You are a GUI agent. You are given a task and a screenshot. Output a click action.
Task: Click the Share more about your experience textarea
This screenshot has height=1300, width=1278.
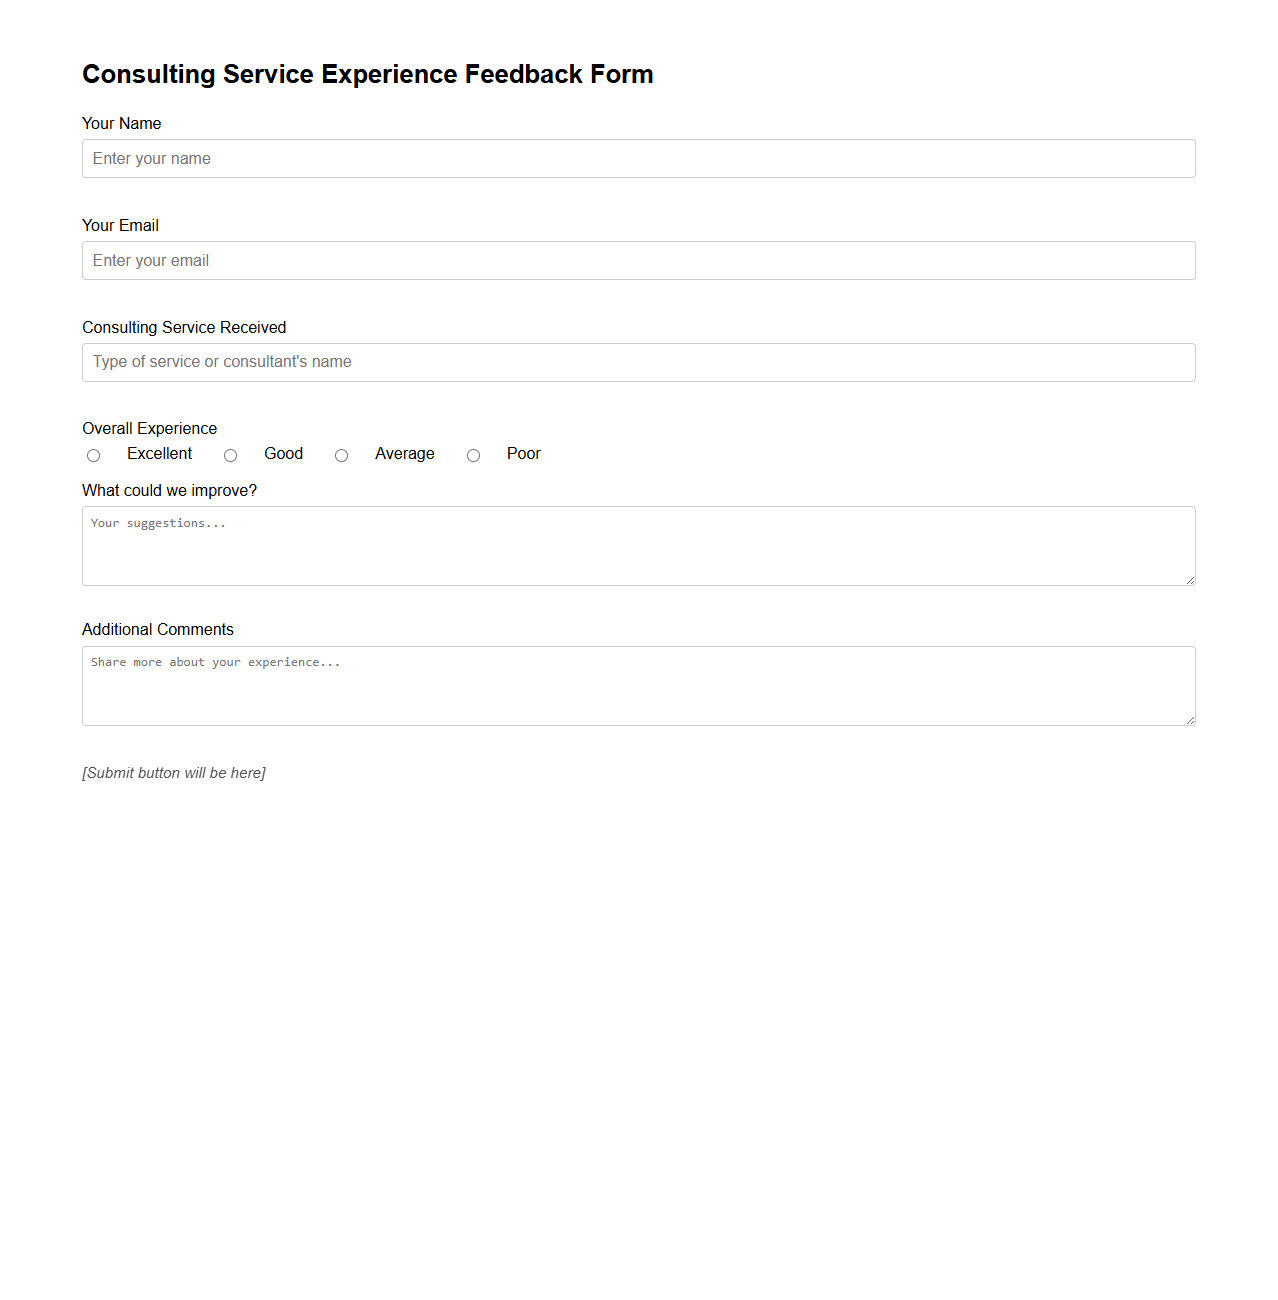[638, 685]
